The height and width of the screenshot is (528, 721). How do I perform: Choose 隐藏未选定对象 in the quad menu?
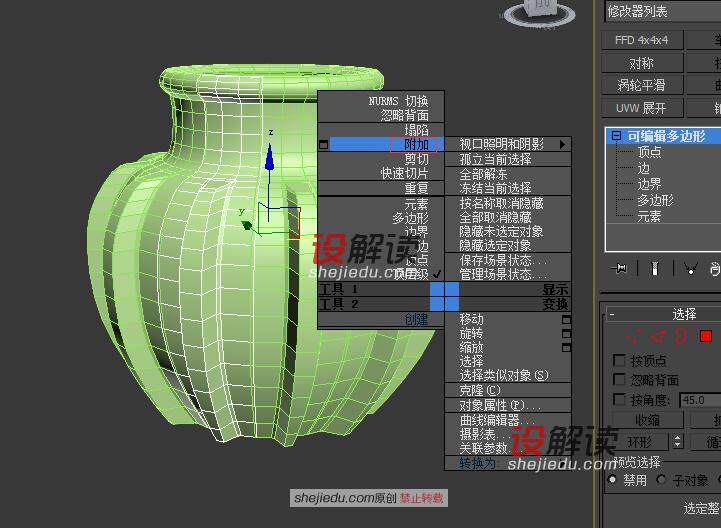[x=502, y=231]
